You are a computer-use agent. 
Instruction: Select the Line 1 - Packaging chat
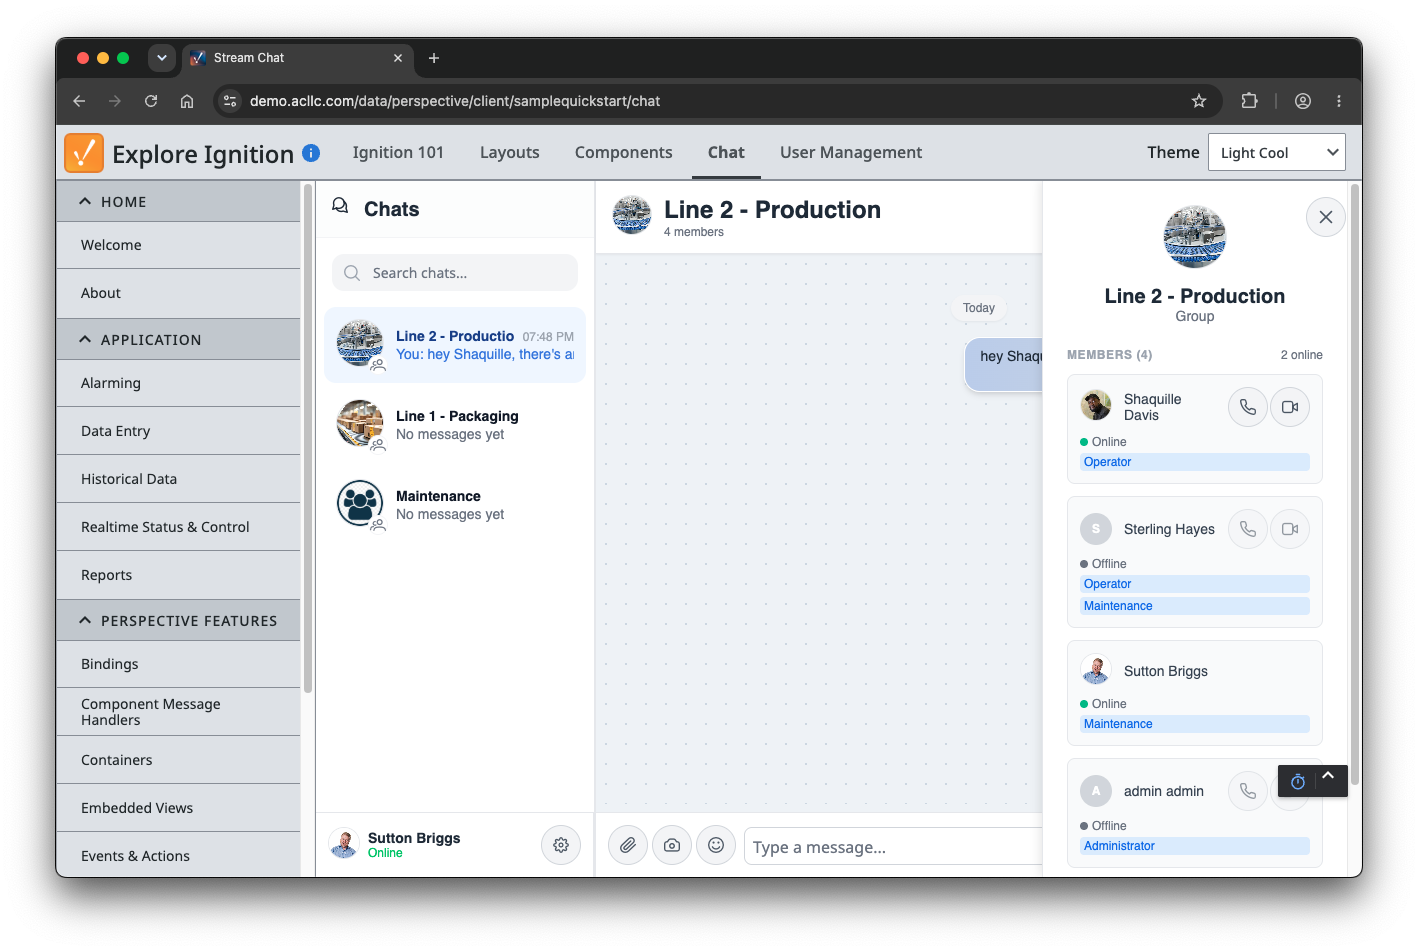point(455,425)
